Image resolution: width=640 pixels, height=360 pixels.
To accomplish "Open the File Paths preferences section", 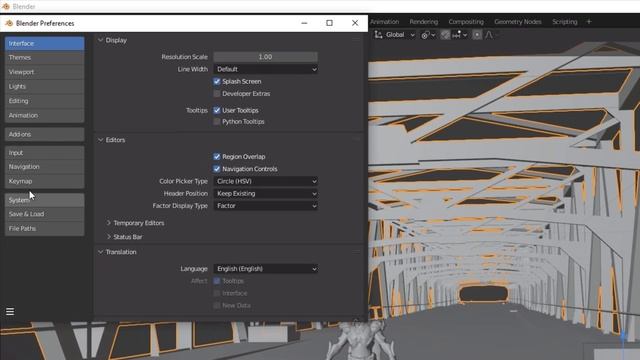I will pos(44,229).
